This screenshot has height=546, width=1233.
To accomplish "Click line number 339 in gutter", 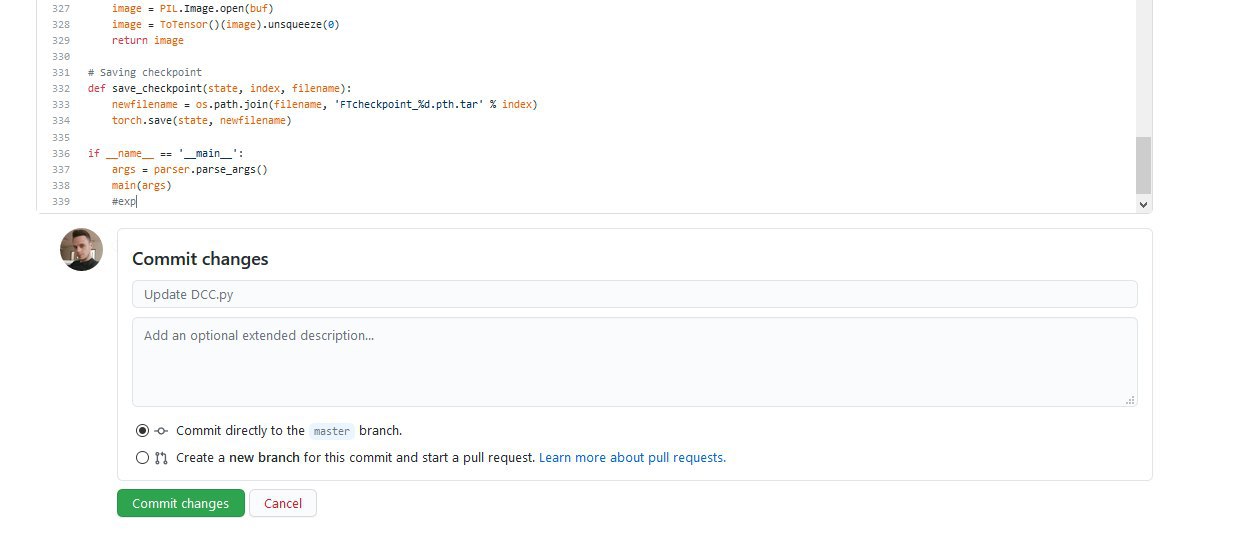I will pyautogui.click(x=61, y=202).
